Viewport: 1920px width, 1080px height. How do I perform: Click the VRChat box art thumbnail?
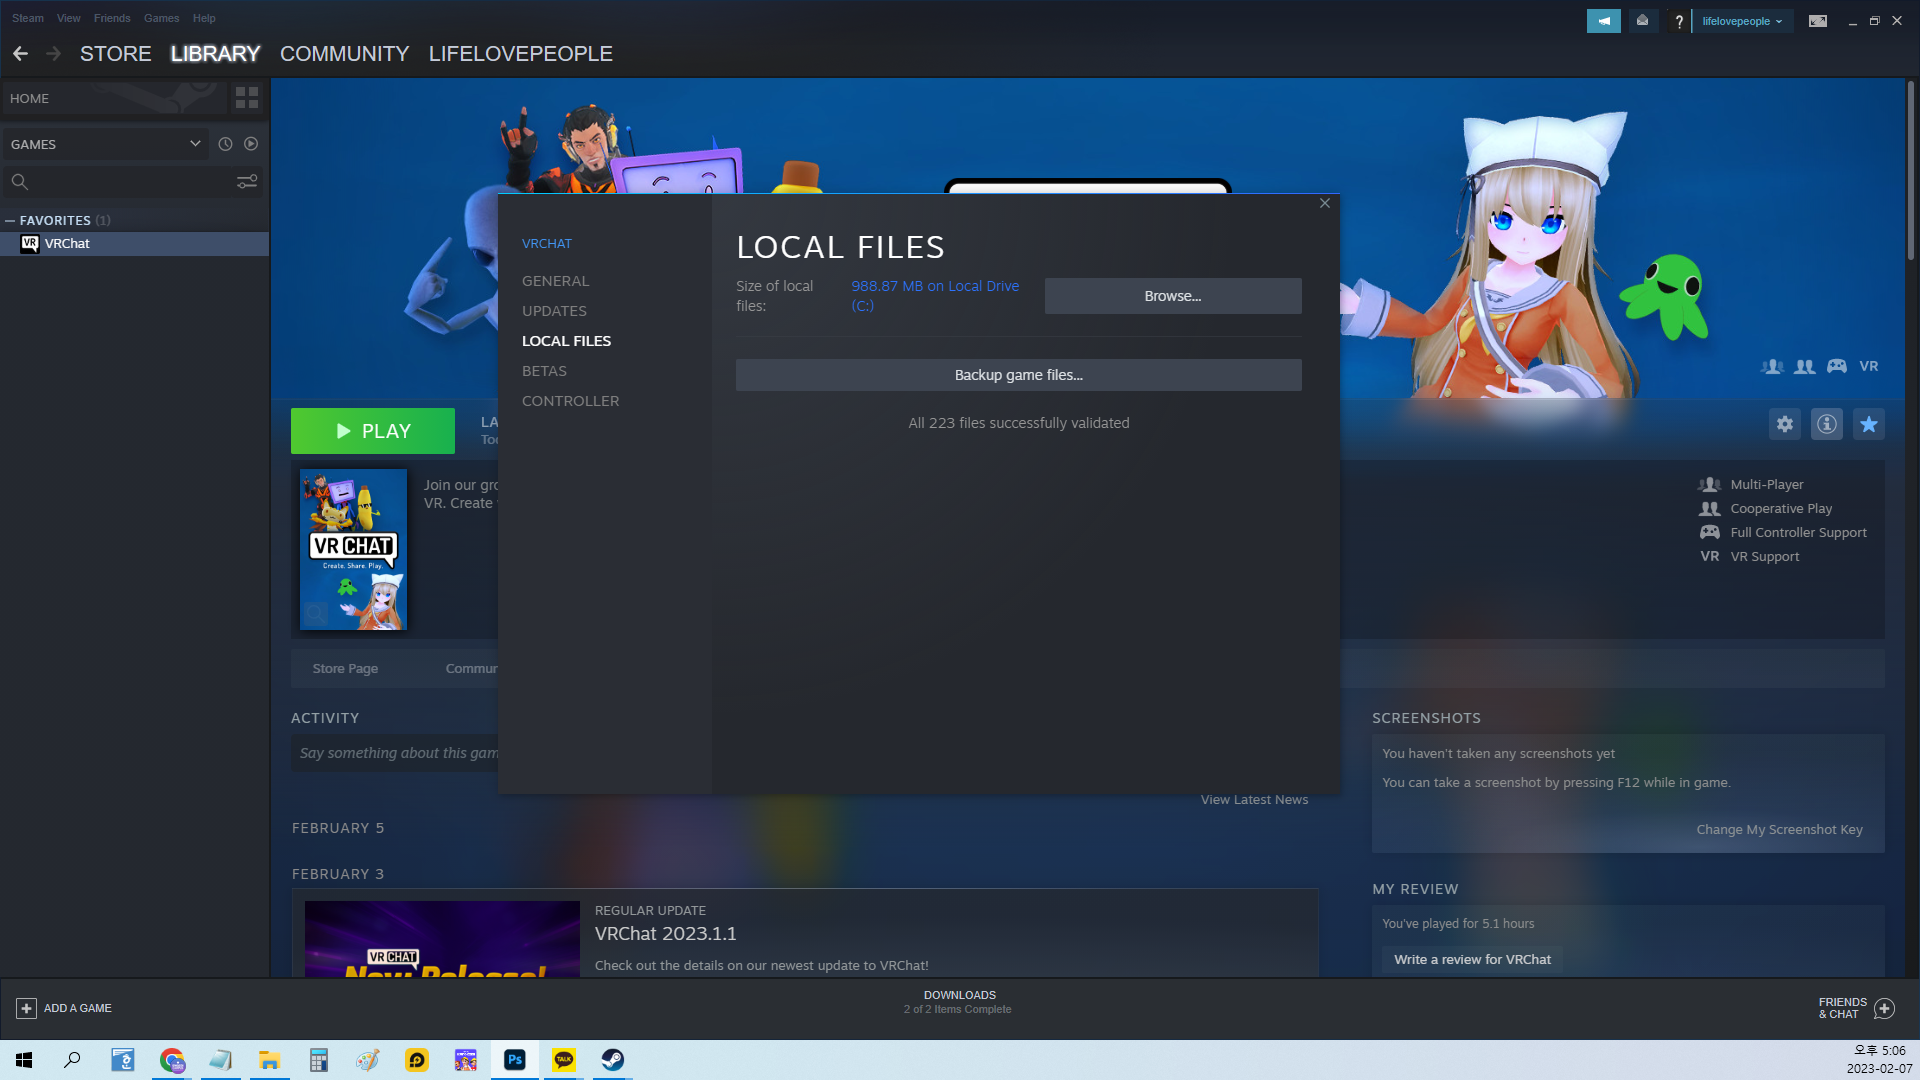click(354, 549)
